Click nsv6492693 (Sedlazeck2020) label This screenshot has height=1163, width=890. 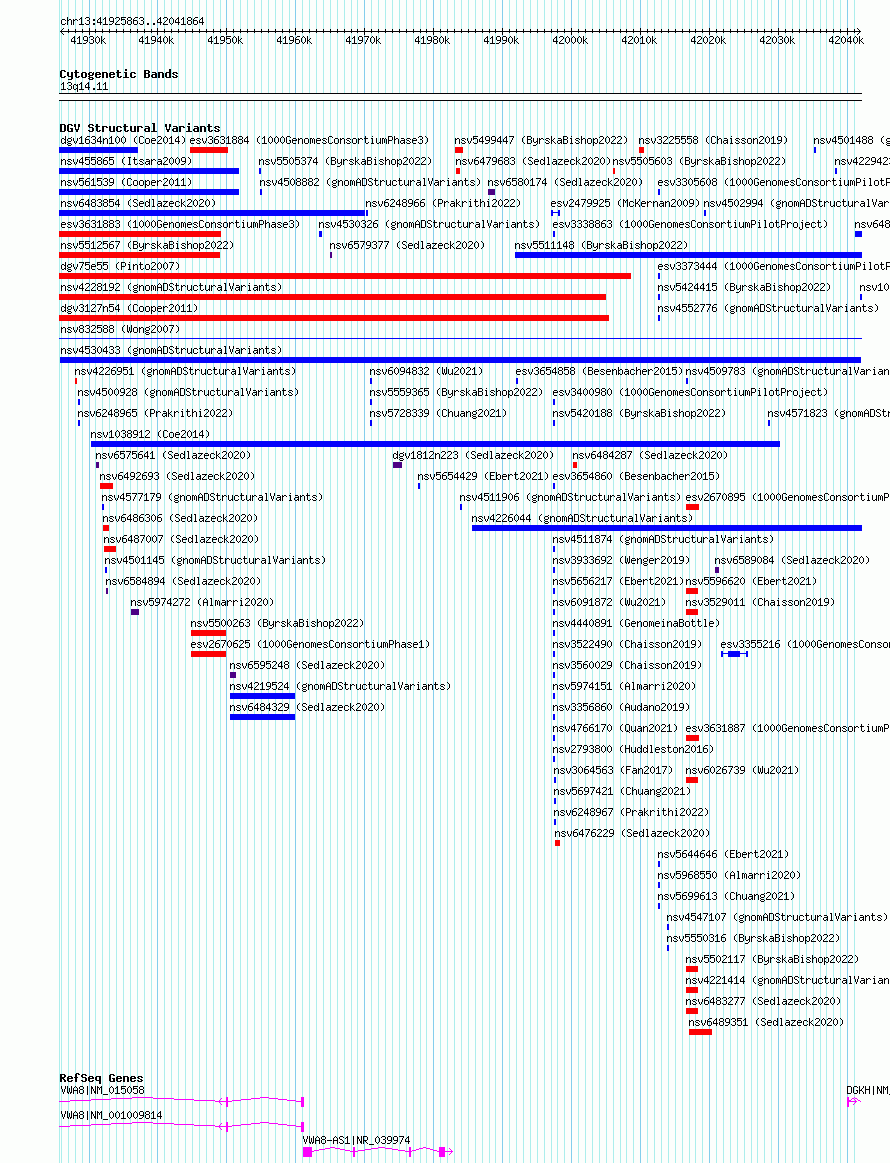point(177,476)
